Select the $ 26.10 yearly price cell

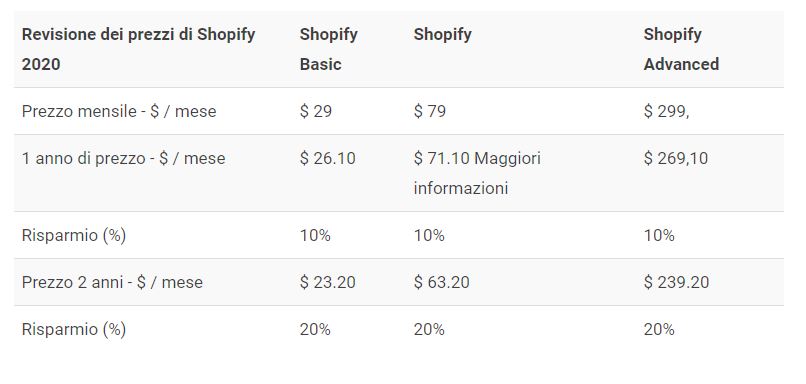click(x=327, y=158)
